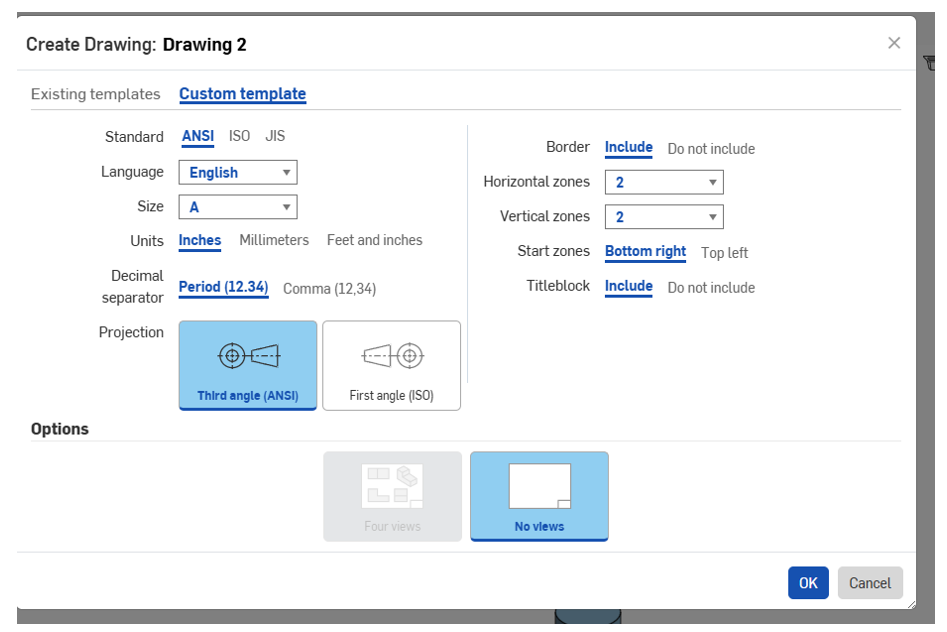Open the Custom template tab
The width and height of the screenshot is (947, 632).
point(242,94)
